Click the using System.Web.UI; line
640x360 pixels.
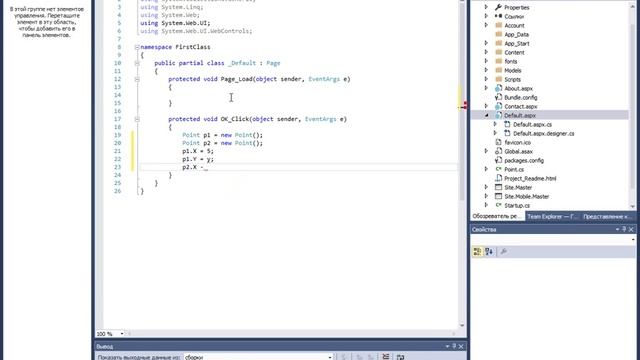pyautogui.click(x=175, y=23)
